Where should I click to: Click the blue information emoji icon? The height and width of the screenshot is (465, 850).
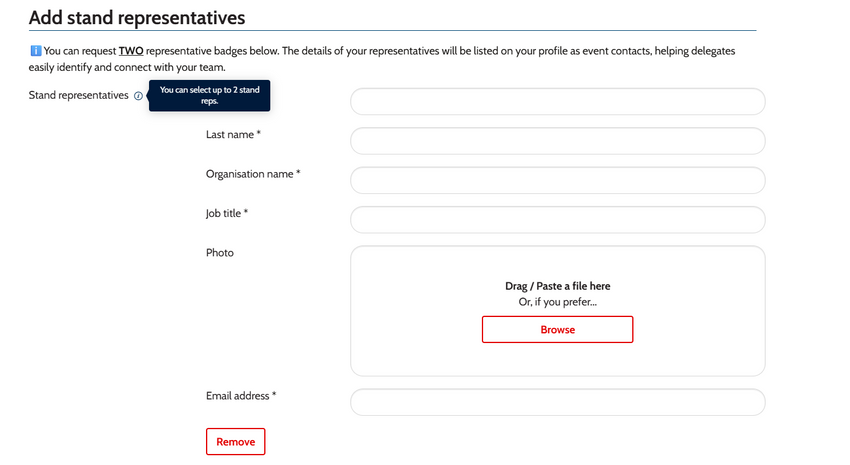tap(35, 51)
